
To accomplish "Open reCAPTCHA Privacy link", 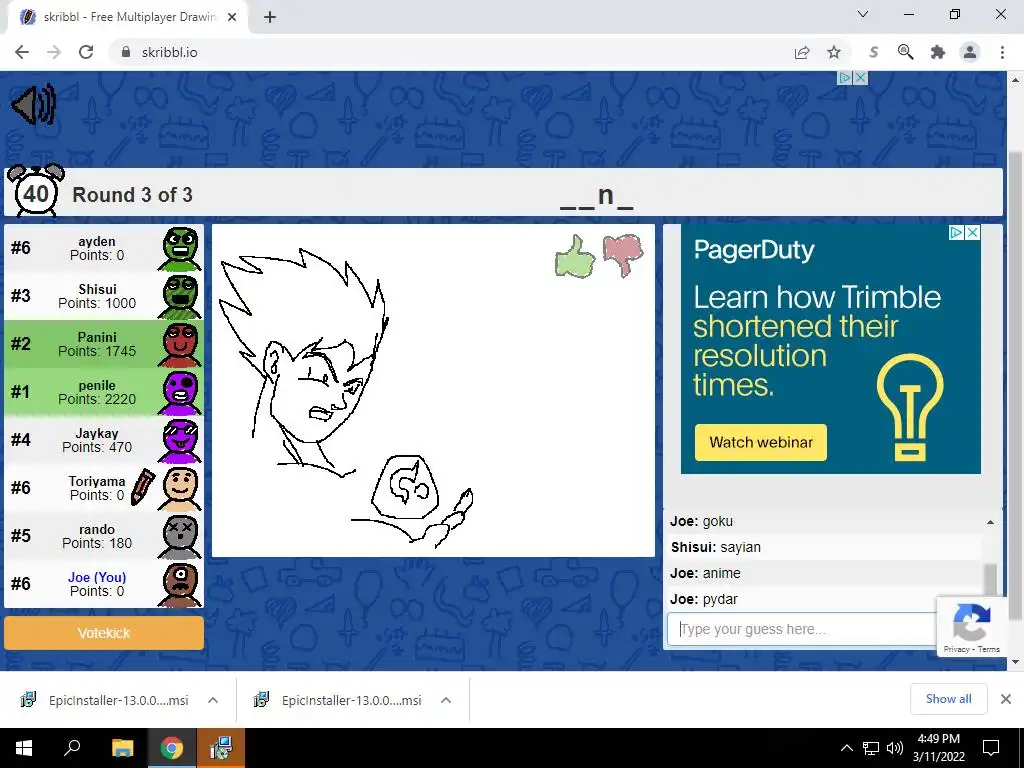I will (956, 649).
